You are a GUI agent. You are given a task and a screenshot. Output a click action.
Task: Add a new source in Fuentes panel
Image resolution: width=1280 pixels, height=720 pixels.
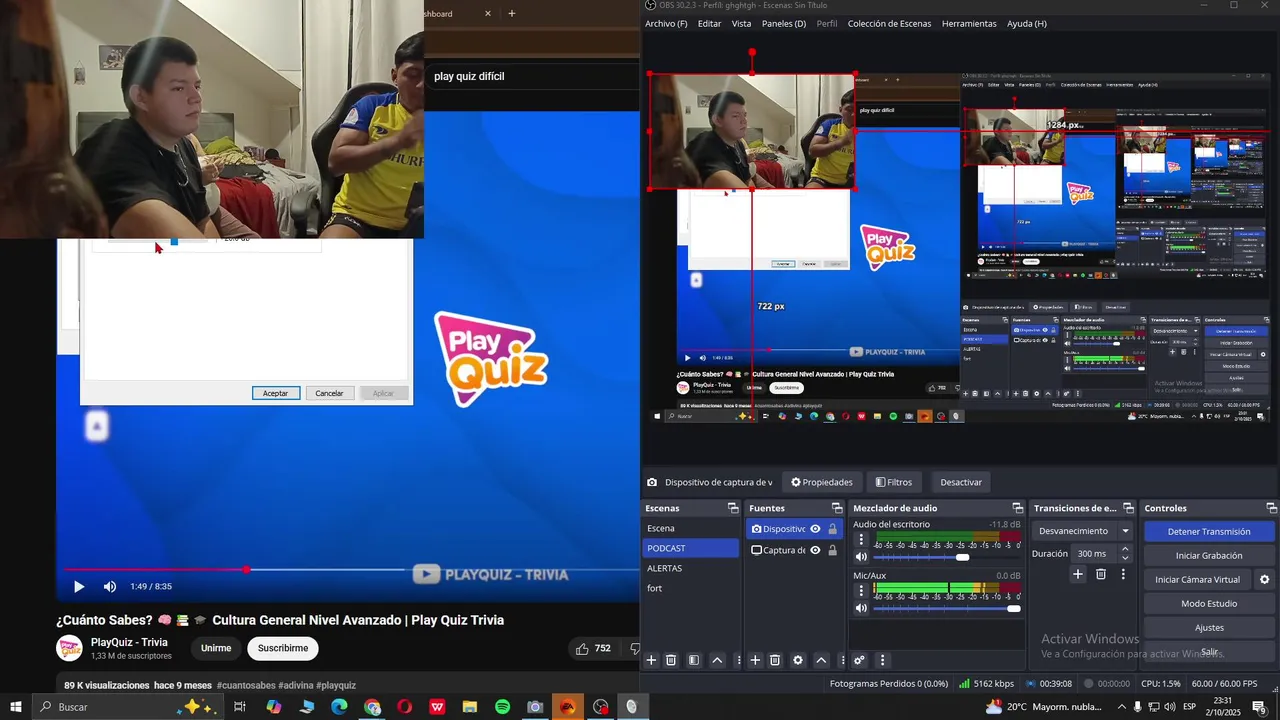(755, 660)
